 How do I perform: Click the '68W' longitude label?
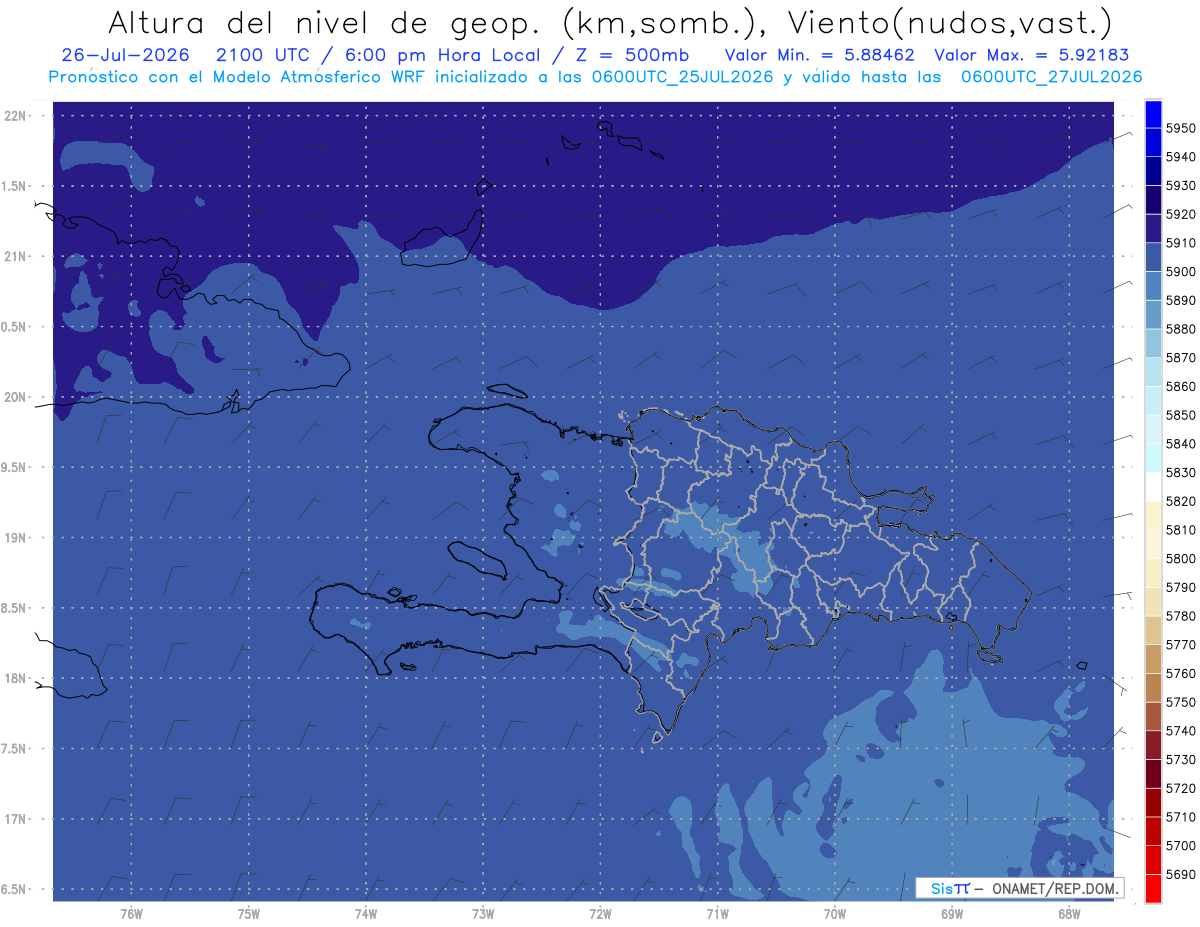[1069, 914]
